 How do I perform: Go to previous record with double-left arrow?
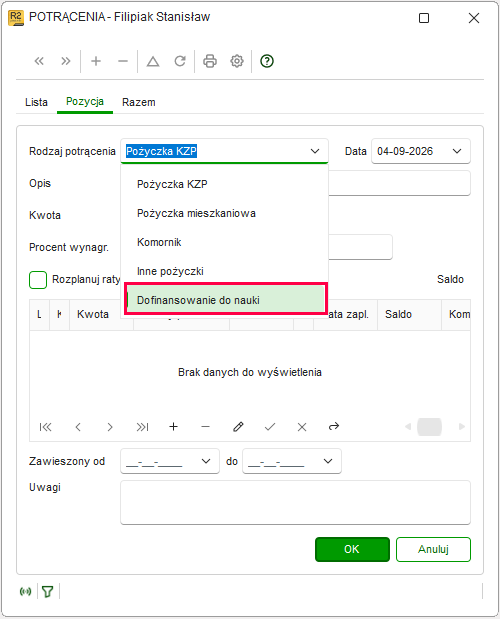[x=39, y=61]
